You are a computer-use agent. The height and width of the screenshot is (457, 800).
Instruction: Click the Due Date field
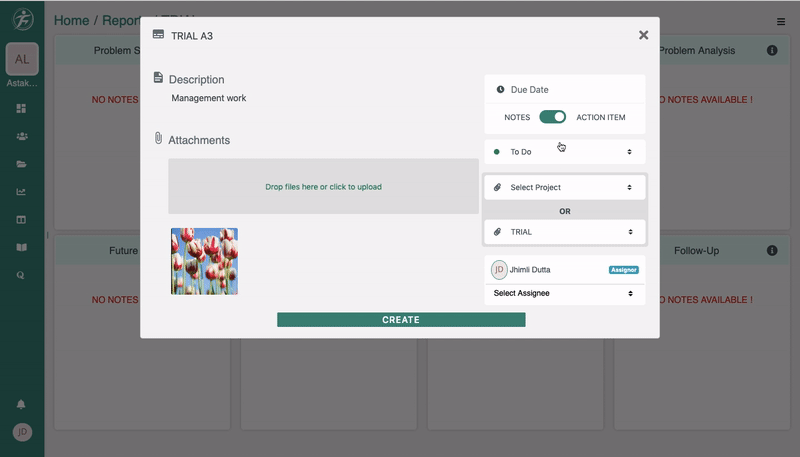(565, 89)
